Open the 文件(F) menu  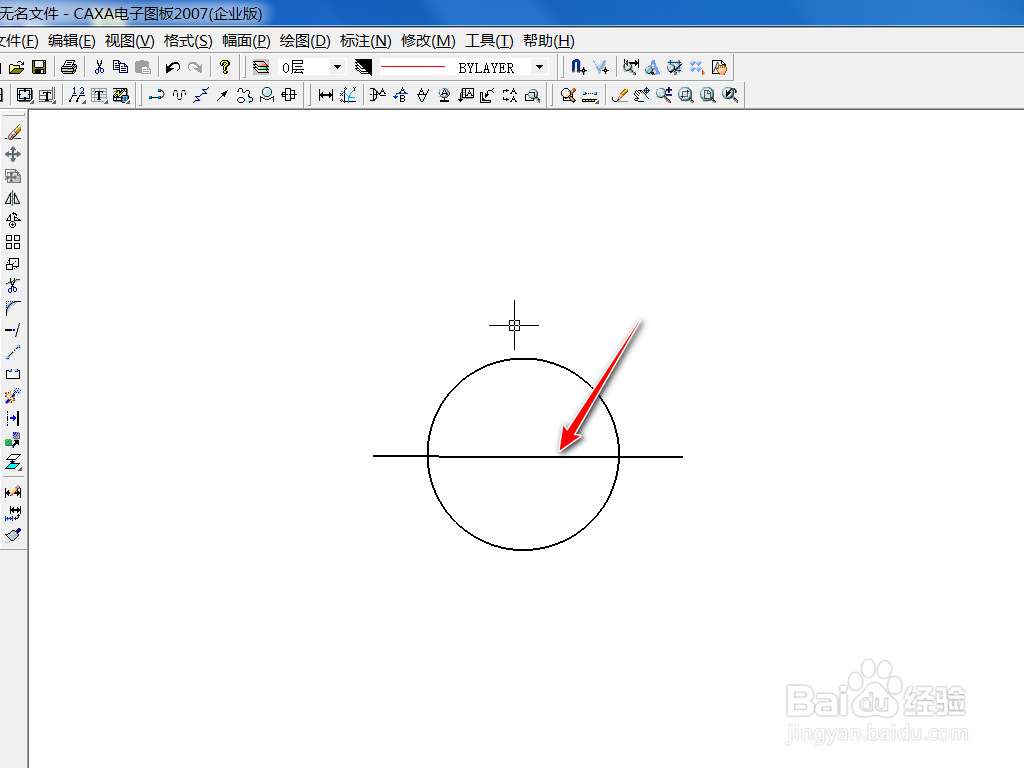click(19, 41)
